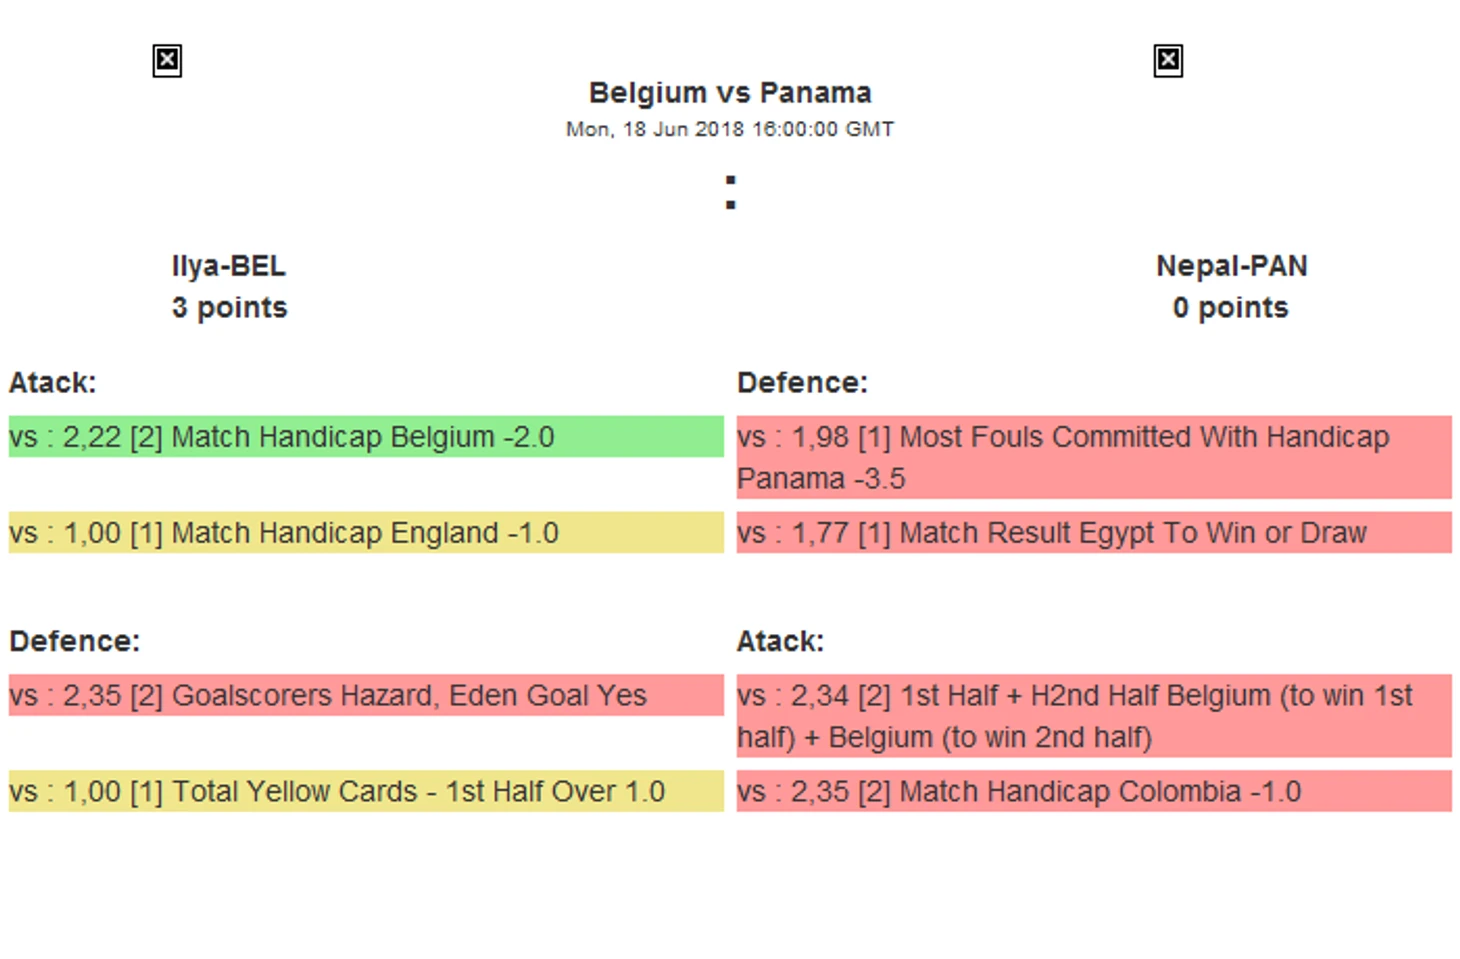Click the match date Mon, 18 Jun 2018
Image resolution: width=1460 pixels, height=959 pixels.
tap(730, 129)
